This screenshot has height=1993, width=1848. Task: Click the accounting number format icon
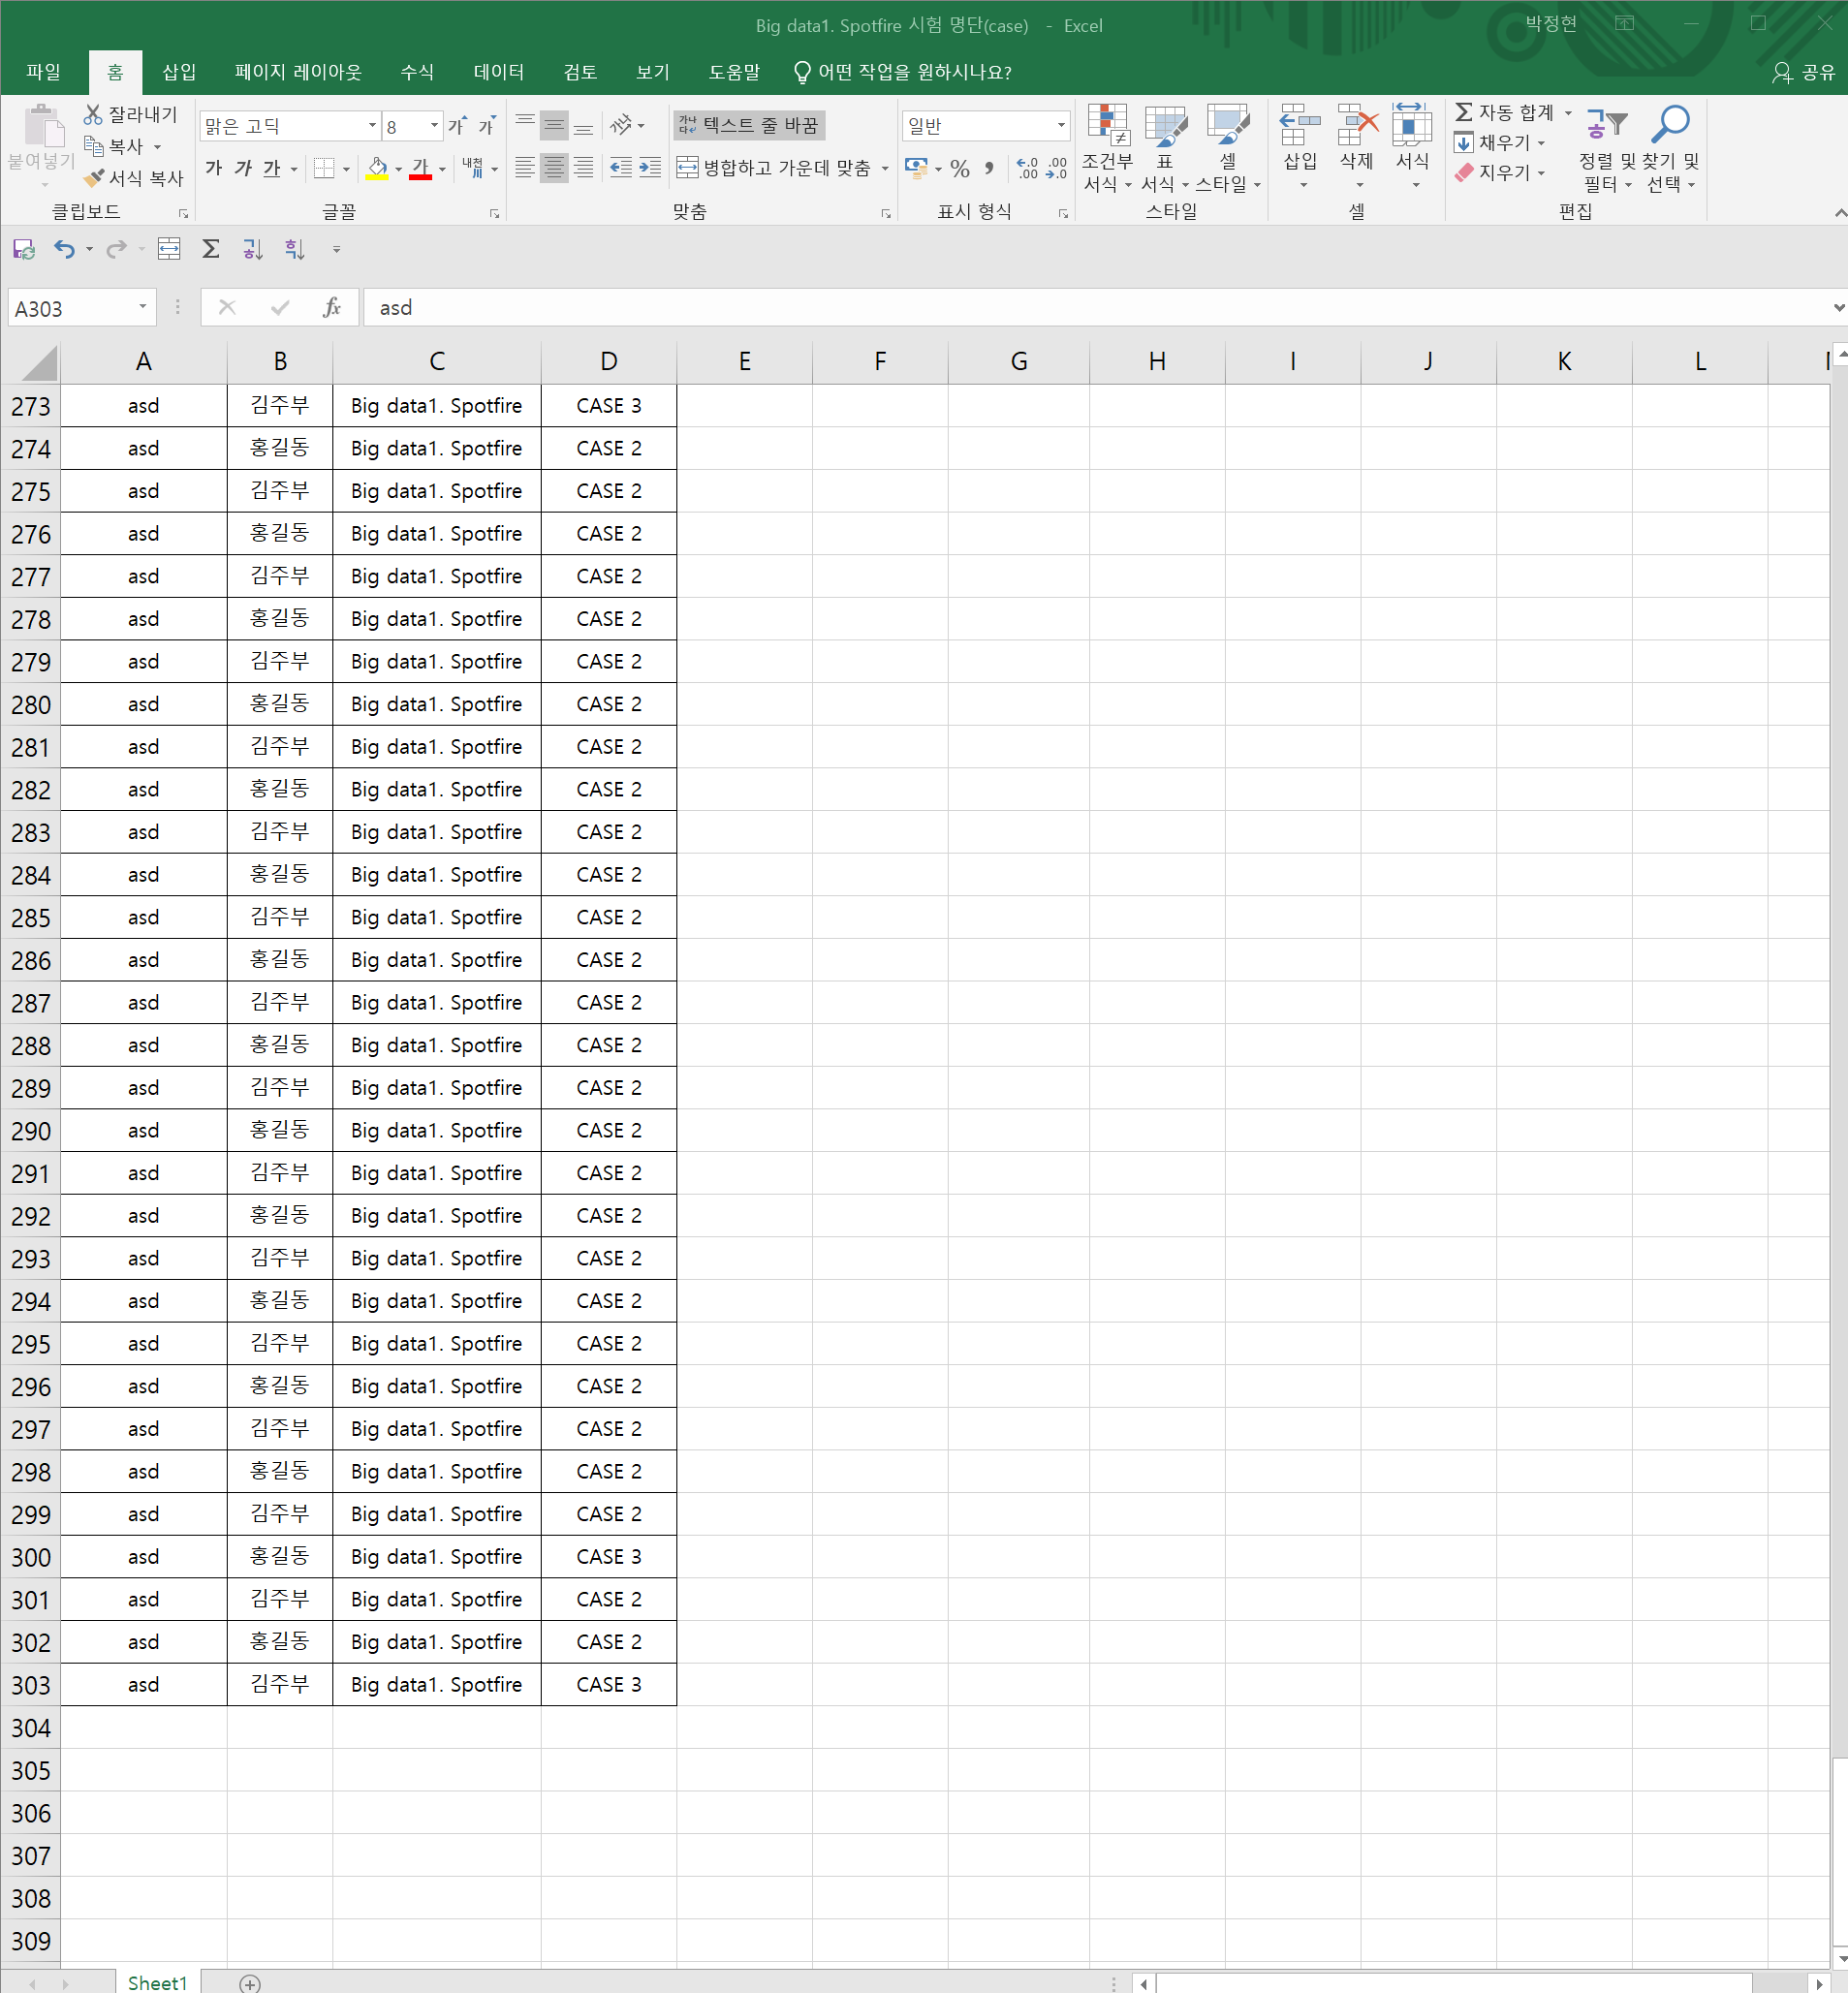click(x=916, y=168)
